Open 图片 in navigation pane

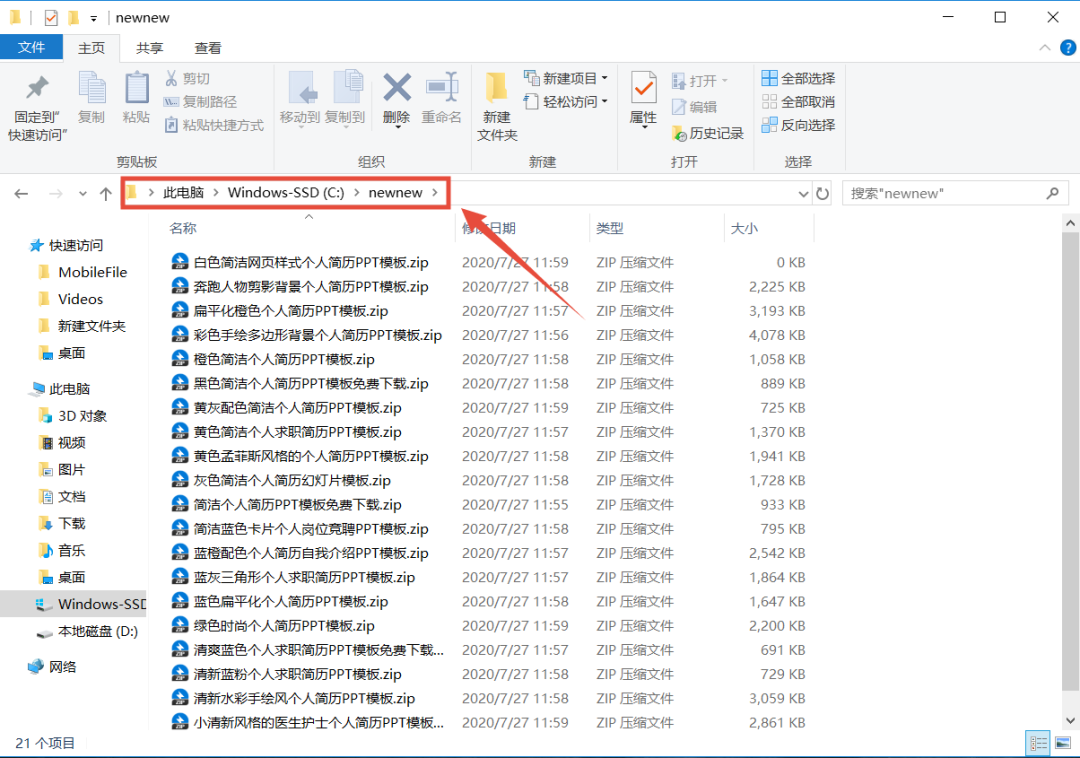click(x=62, y=470)
